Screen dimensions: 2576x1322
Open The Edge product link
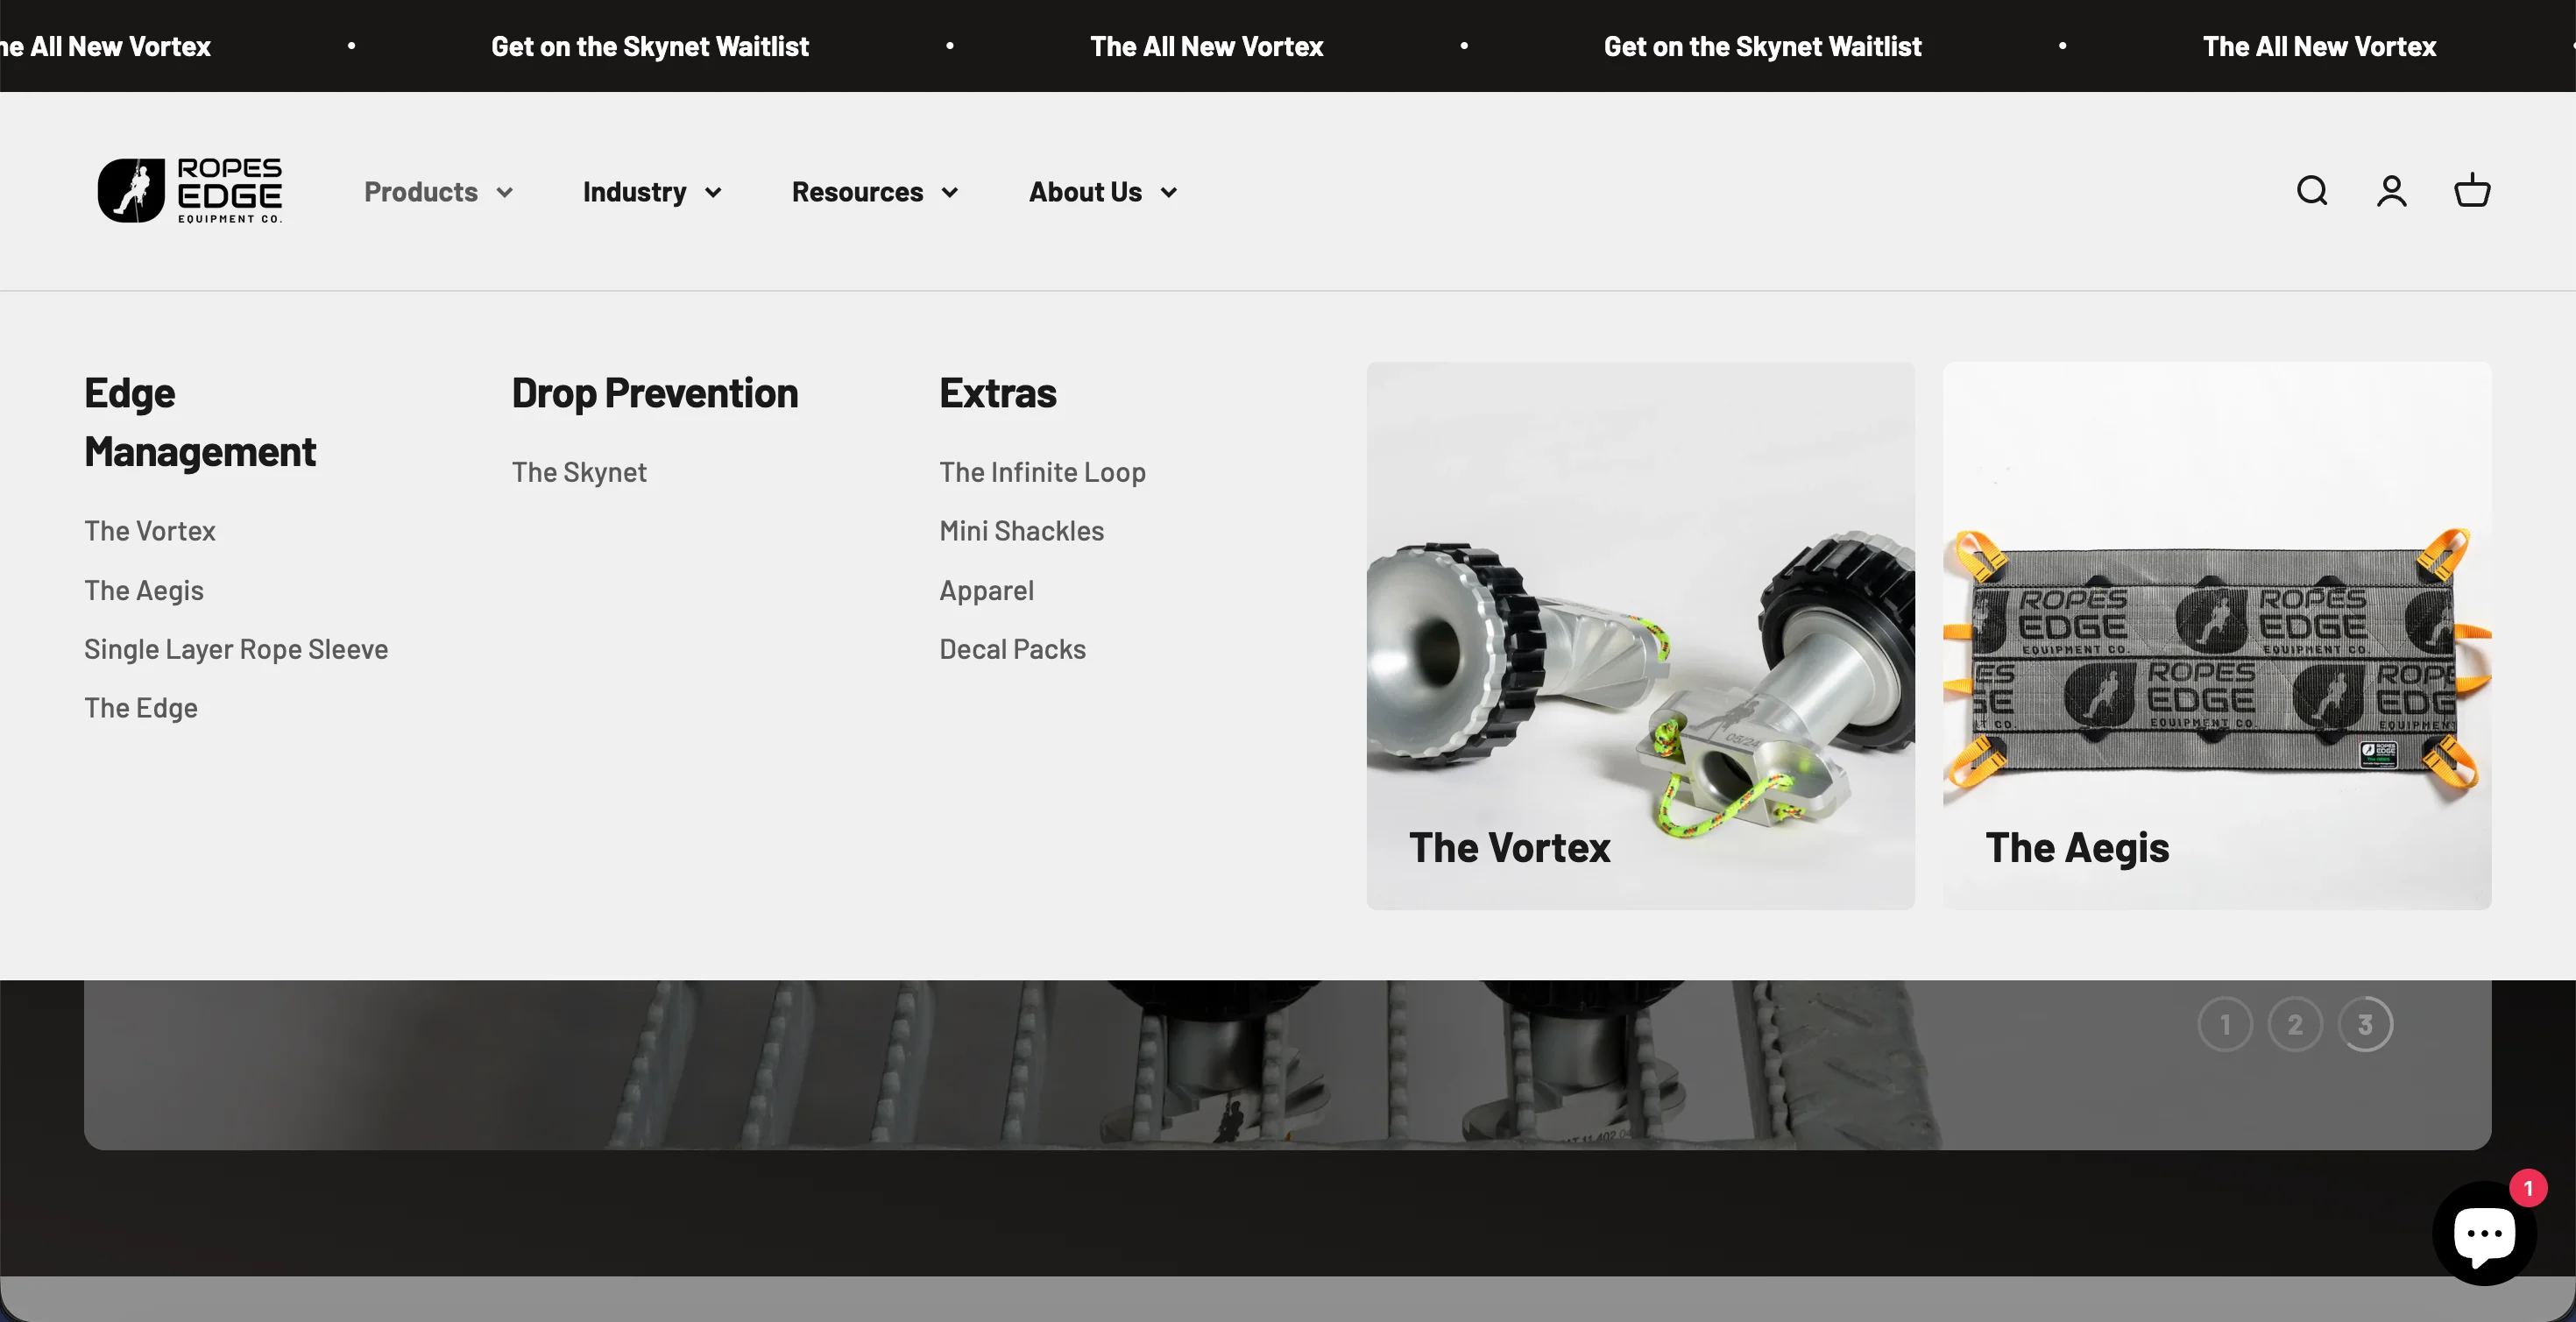[141, 708]
